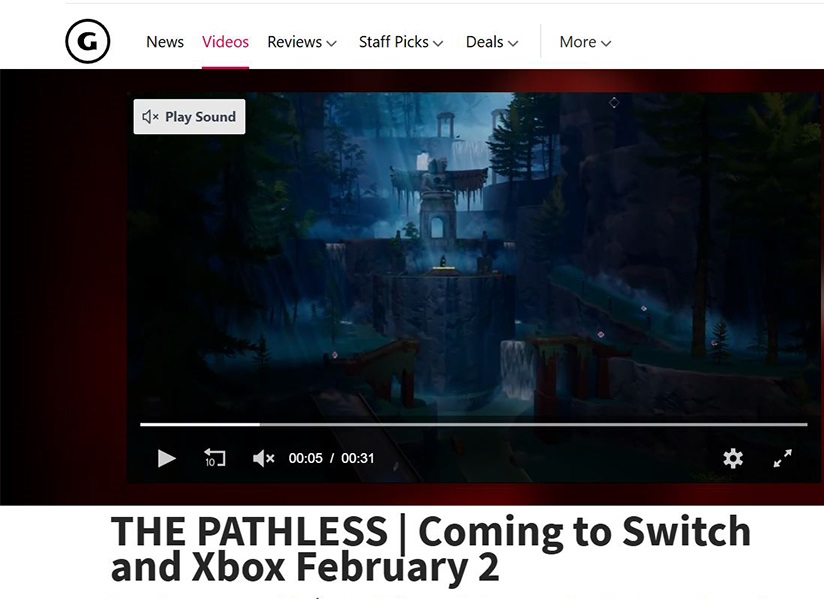Play the video

click(x=167, y=458)
